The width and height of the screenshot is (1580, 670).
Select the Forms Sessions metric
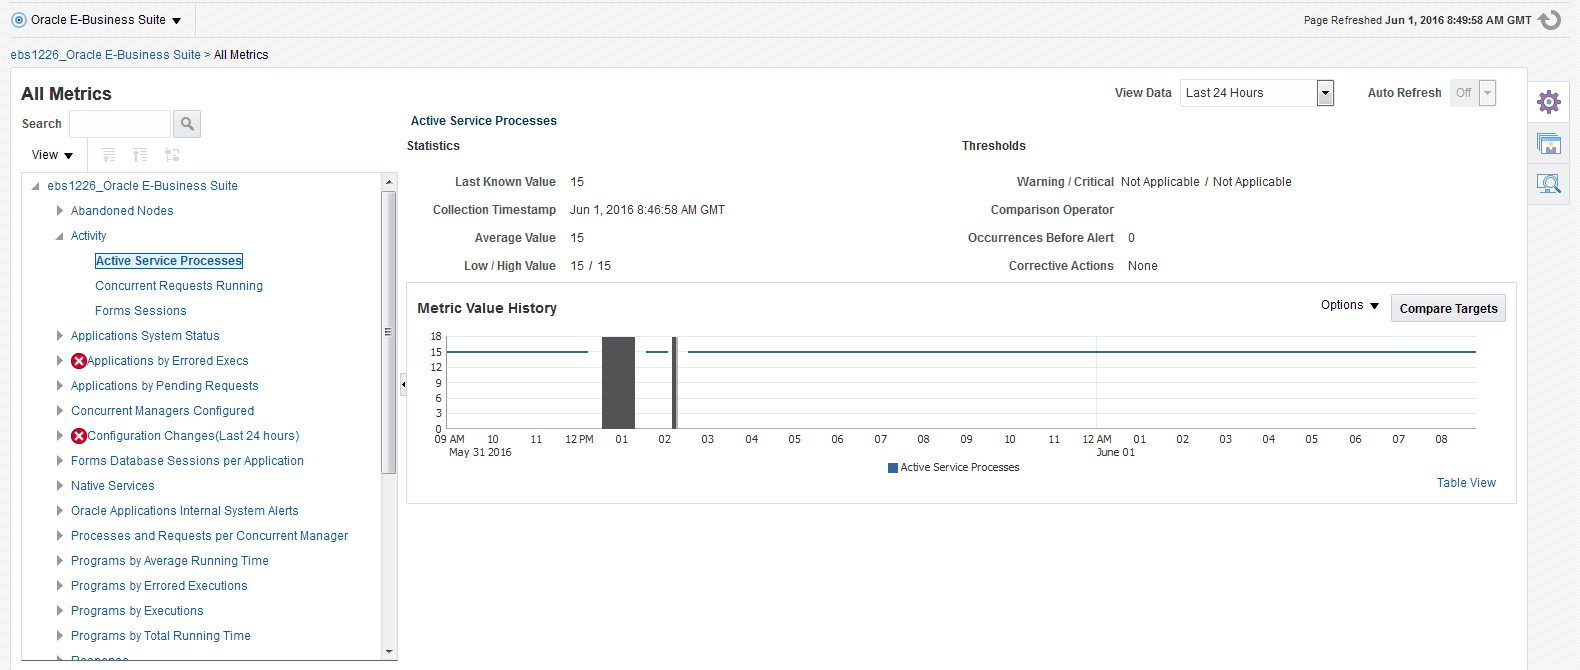(141, 311)
